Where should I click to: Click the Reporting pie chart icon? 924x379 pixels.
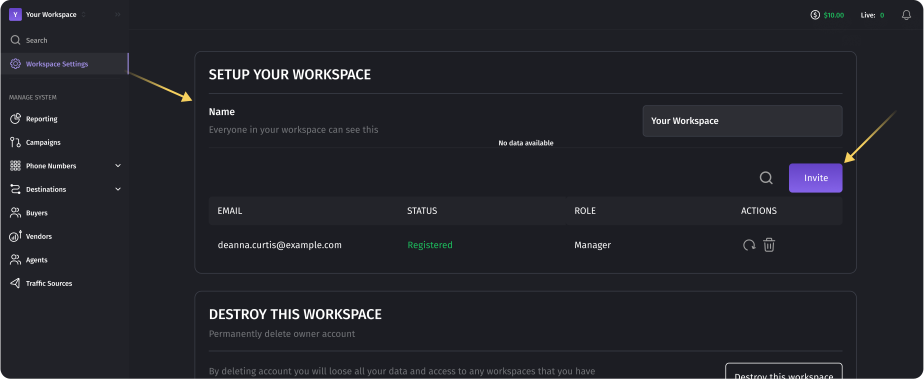pos(15,119)
